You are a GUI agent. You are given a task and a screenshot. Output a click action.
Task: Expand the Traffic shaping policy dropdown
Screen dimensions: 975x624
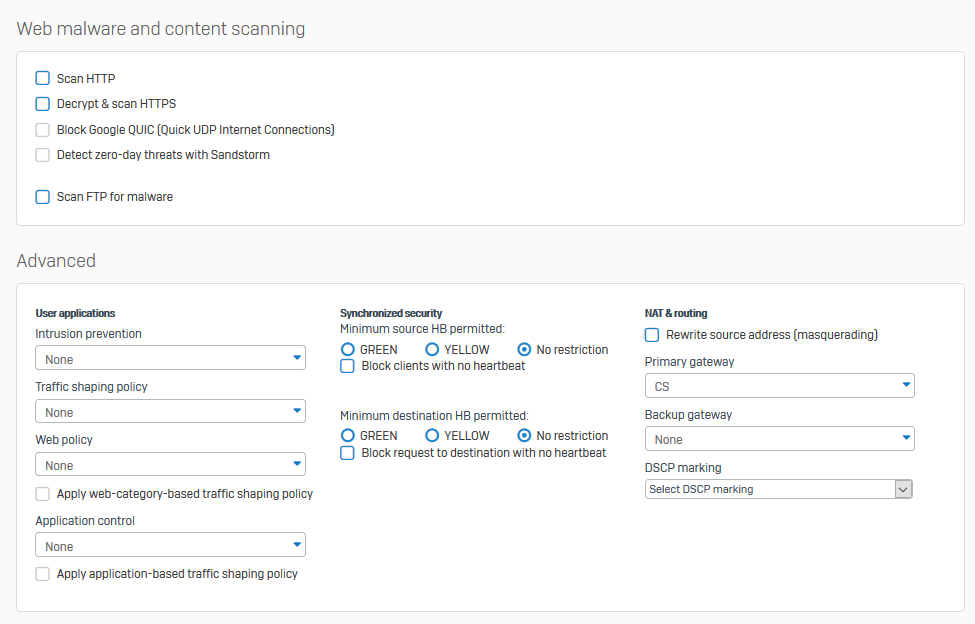(170, 411)
